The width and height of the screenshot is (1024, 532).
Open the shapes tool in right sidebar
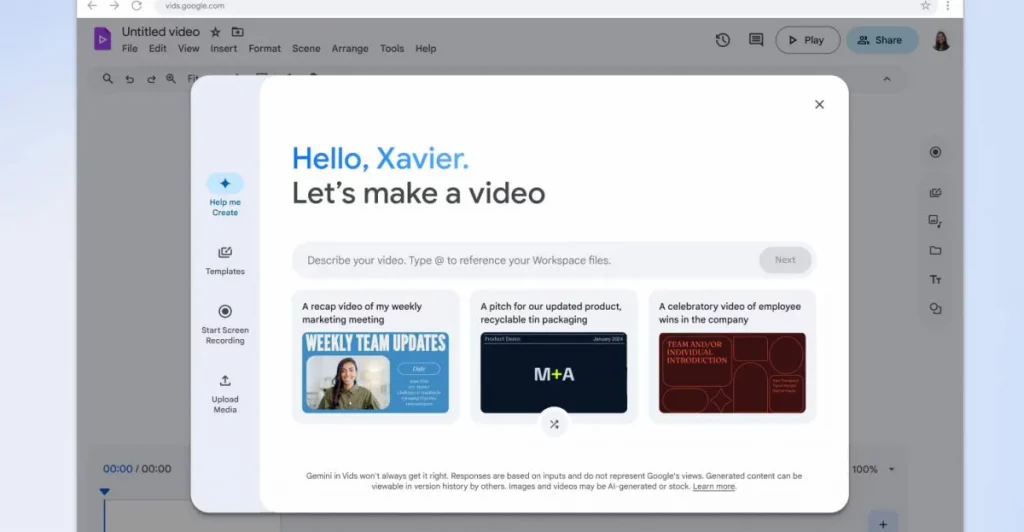(935, 309)
